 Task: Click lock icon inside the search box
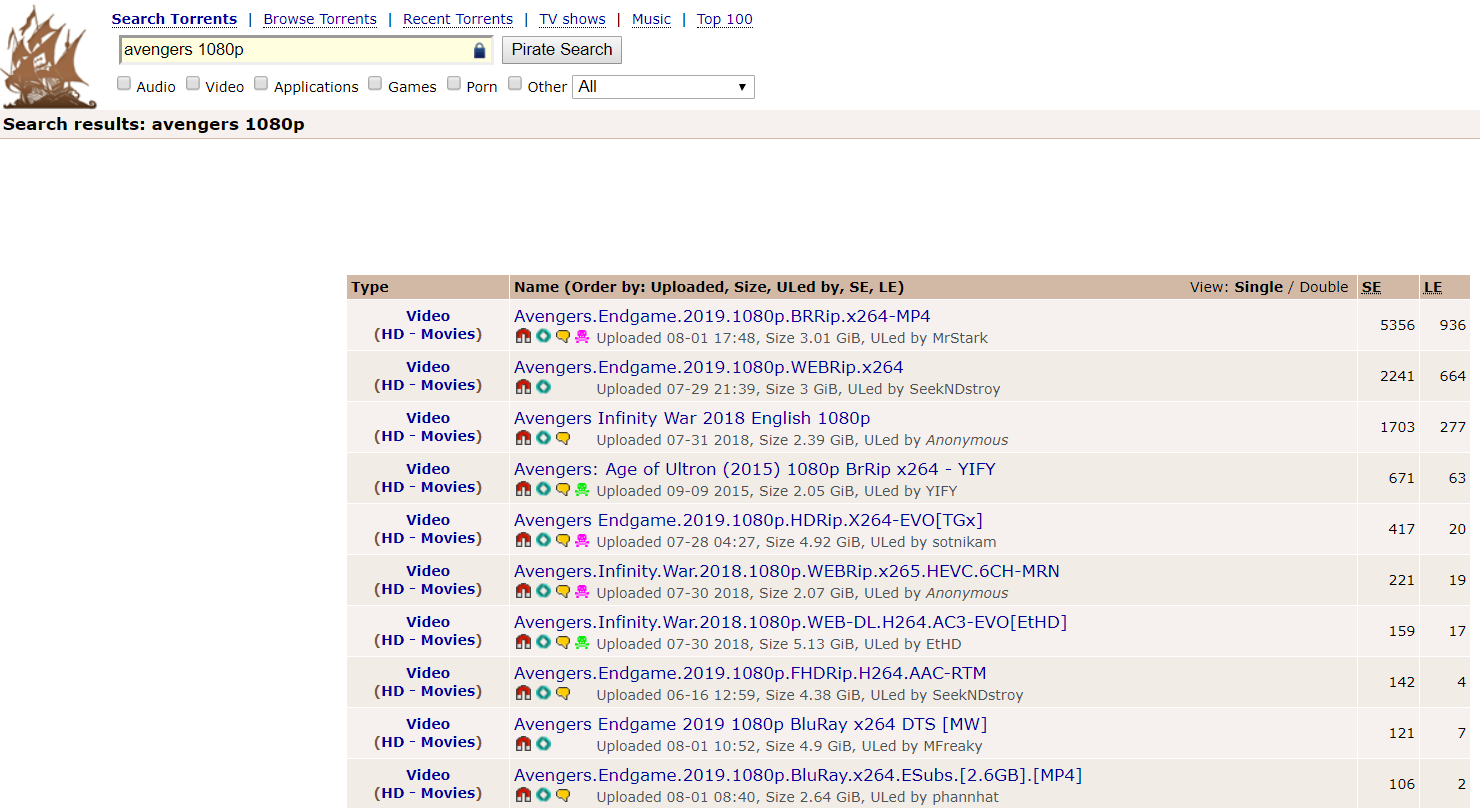click(479, 50)
